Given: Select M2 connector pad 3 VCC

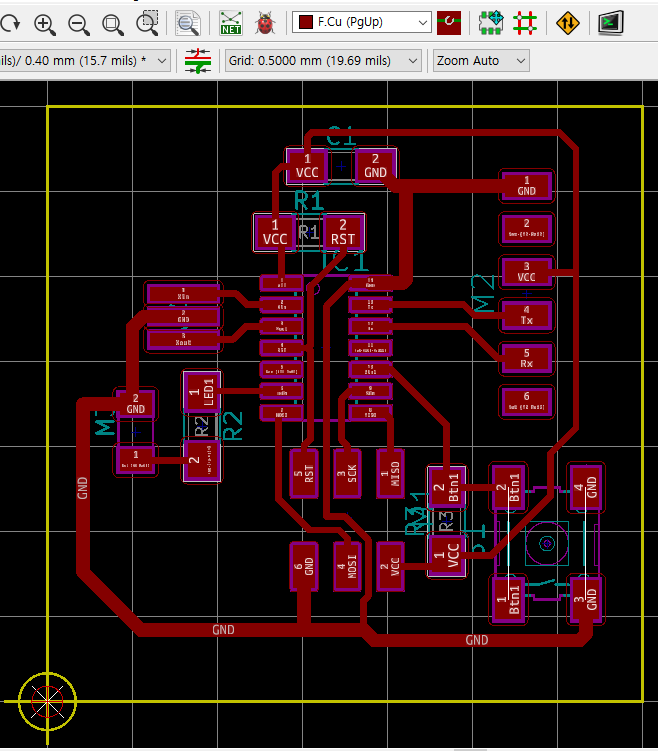Looking at the screenshot, I should [526, 272].
